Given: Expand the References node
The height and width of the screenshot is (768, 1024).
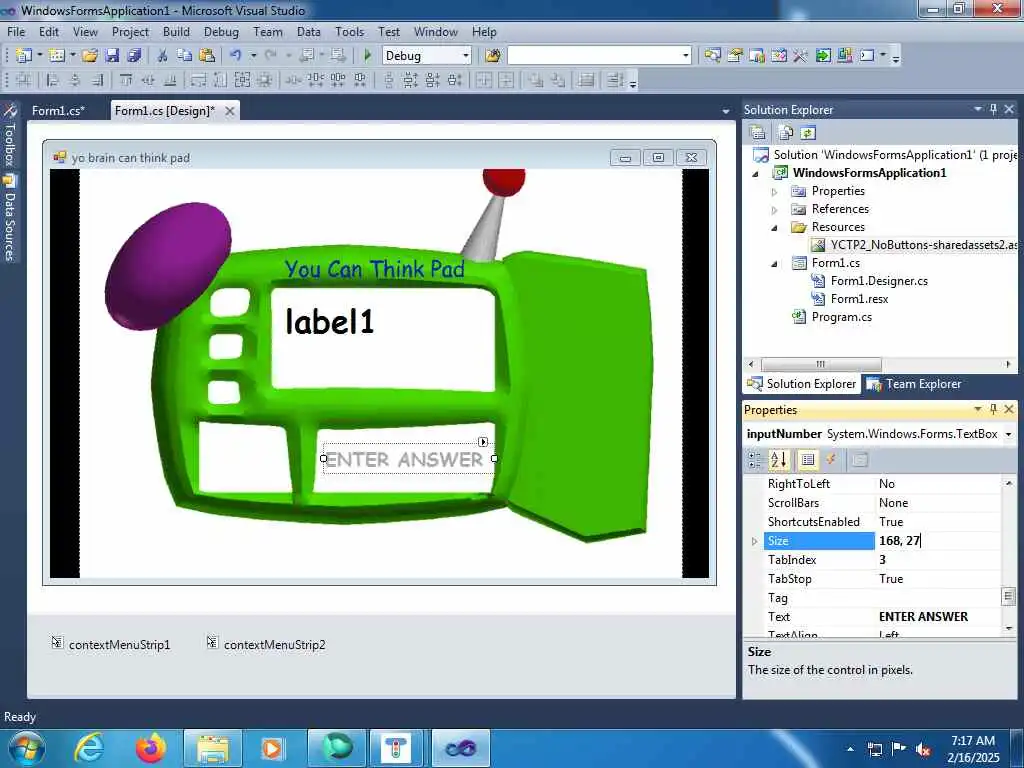Looking at the screenshot, I should click(x=775, y=210).
